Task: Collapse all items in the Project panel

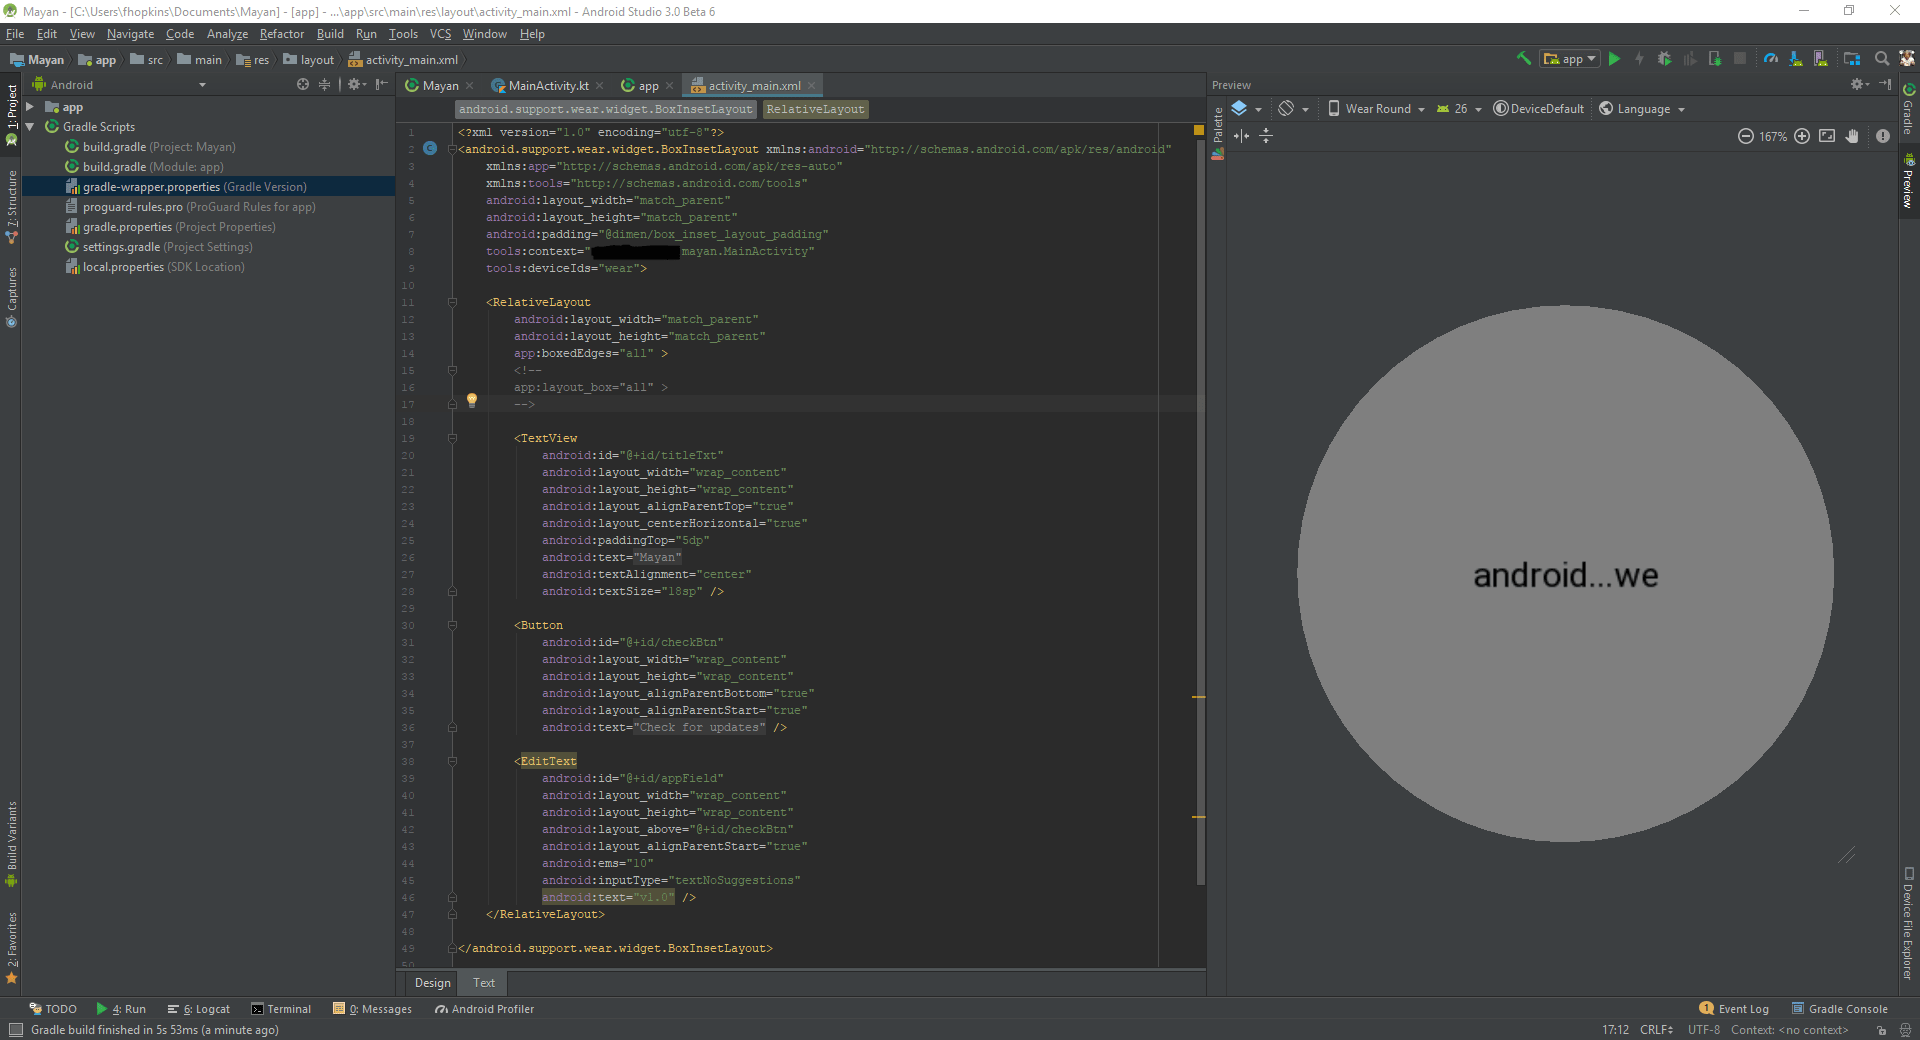Action: tap(324, 85)
